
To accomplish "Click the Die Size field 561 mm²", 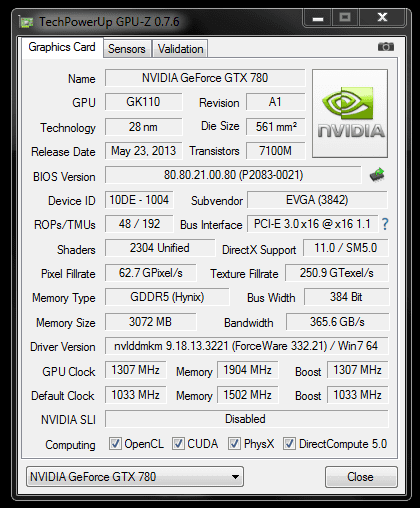I will 275,127.
